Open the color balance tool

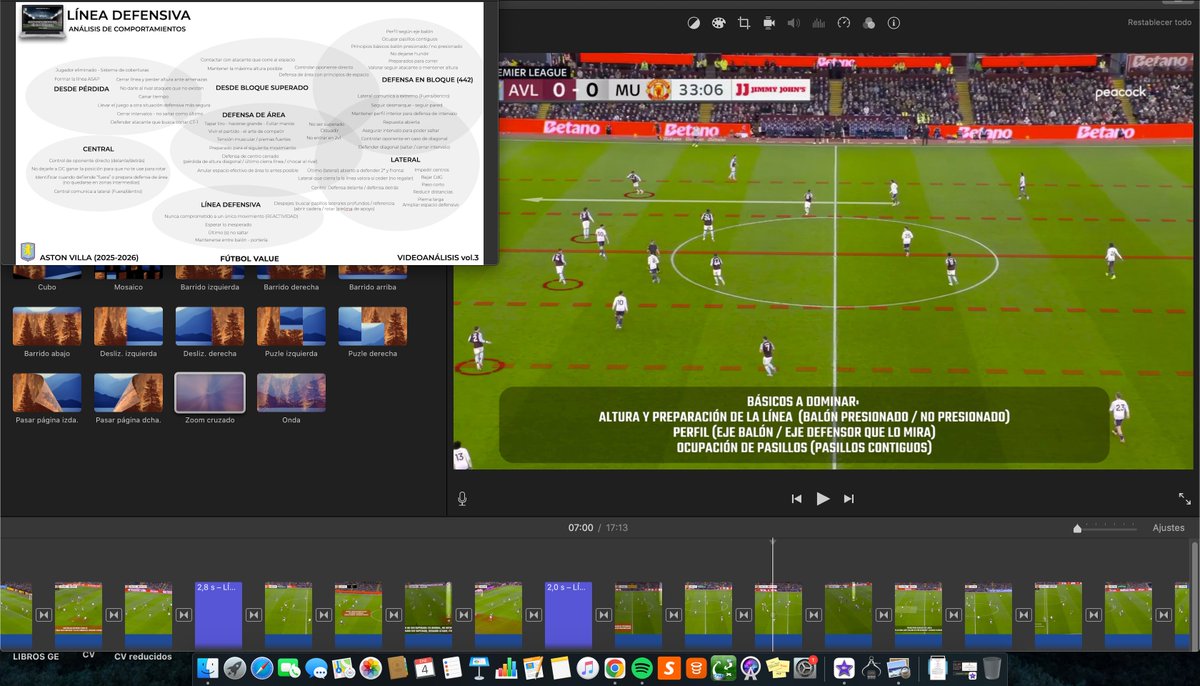[694, 23]
